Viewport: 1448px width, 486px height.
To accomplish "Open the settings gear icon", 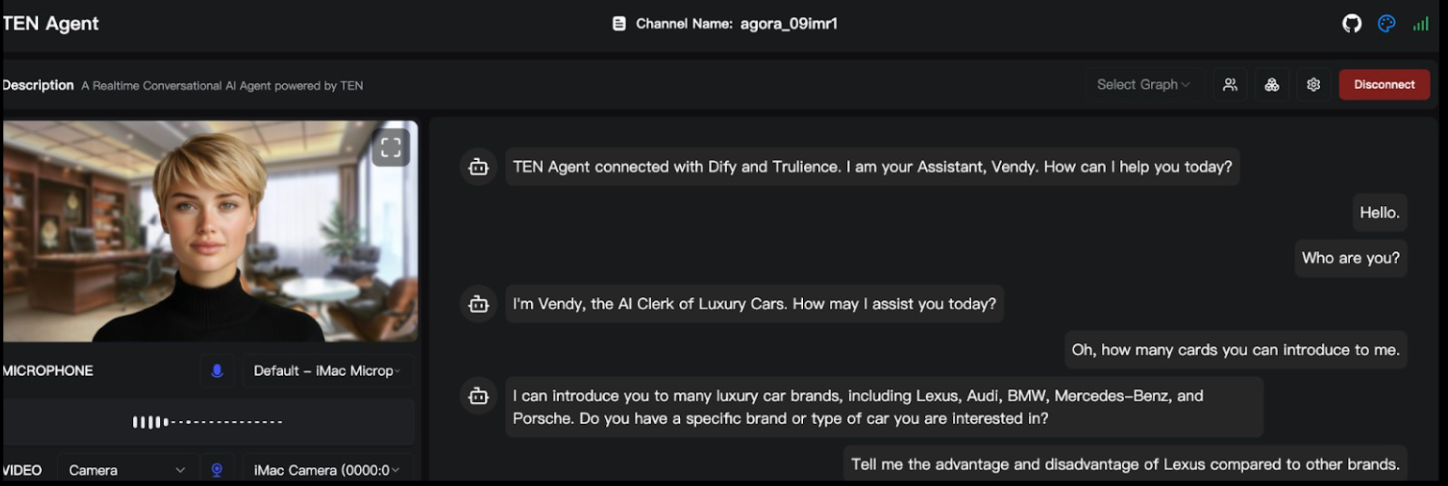I will tap(1314, 85).
